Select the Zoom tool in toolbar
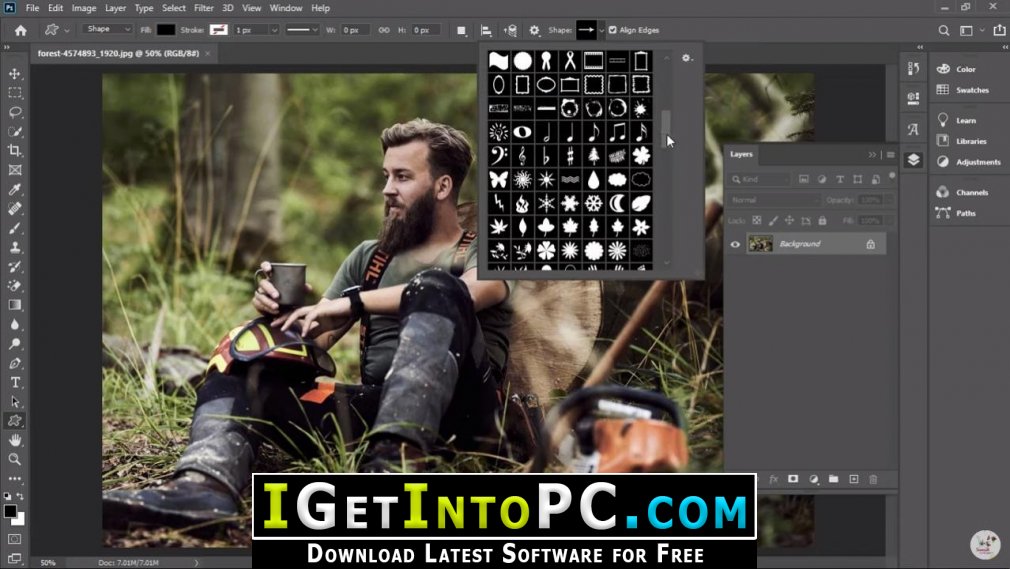Viewport: 1010px width, 569px height. click(15, 459)
